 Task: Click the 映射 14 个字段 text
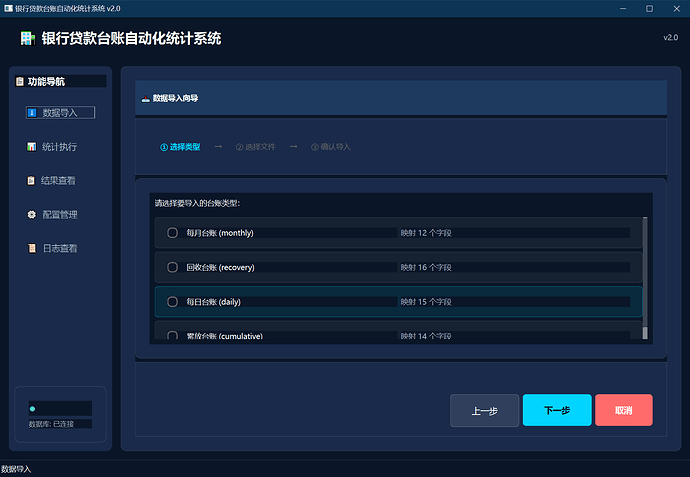point(426,336)
